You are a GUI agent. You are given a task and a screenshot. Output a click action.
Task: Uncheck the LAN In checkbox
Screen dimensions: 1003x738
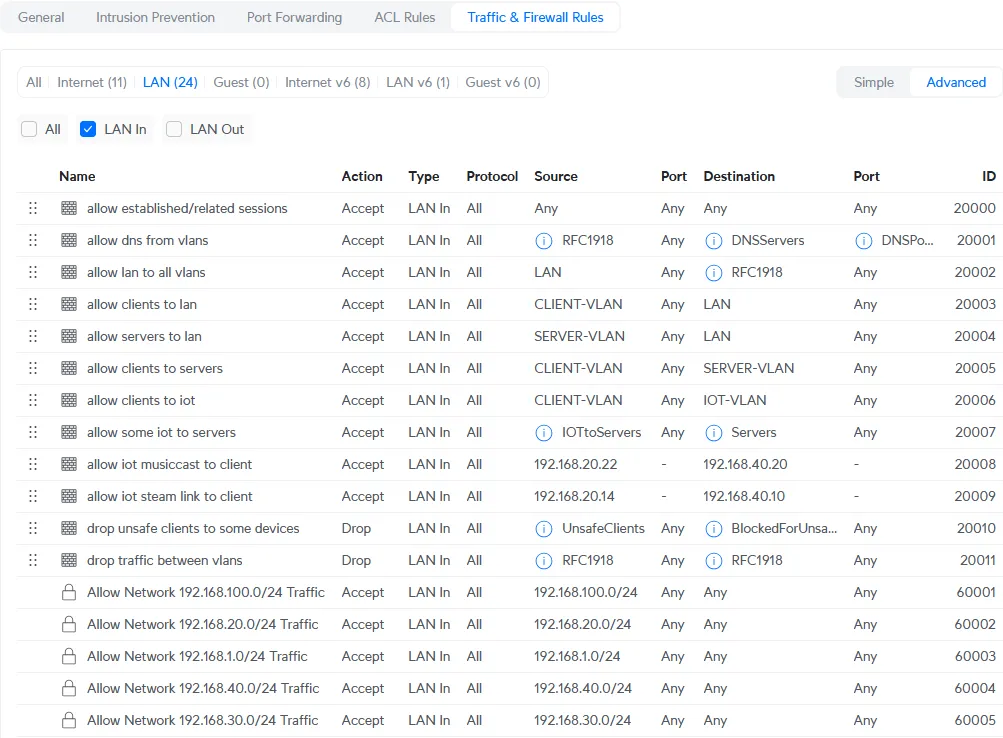click(x=88, y=129)
